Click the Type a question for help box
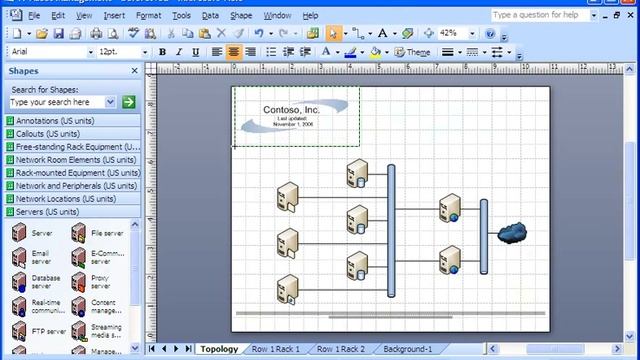 tap(540, 16)
